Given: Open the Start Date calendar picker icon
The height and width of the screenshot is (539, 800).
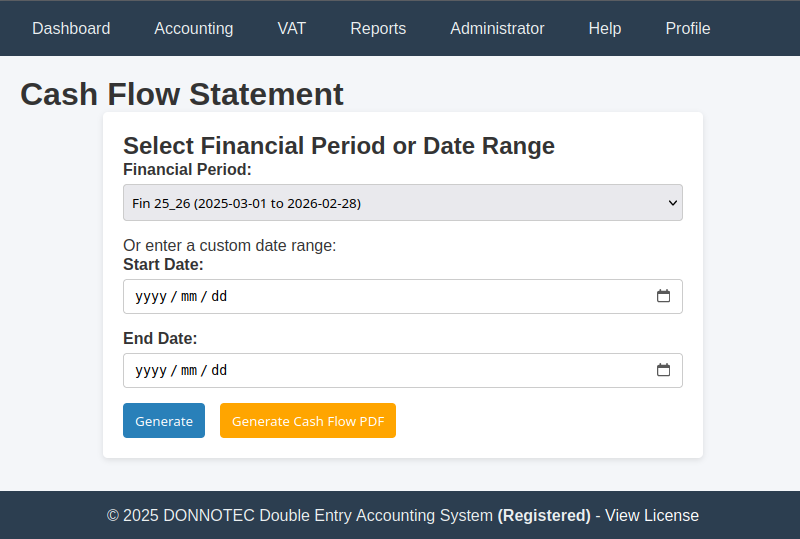Looking at the screenshot, I should click(x=663, y=296).
